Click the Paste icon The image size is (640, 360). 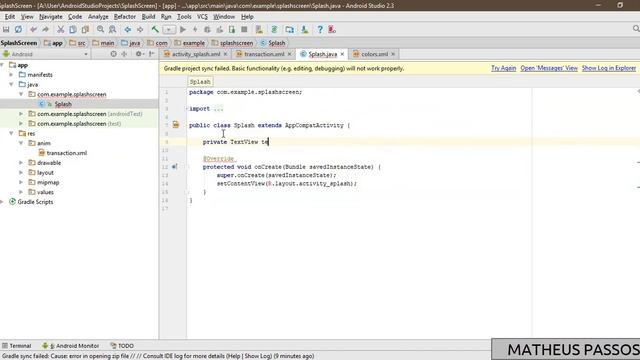point(85,29)
